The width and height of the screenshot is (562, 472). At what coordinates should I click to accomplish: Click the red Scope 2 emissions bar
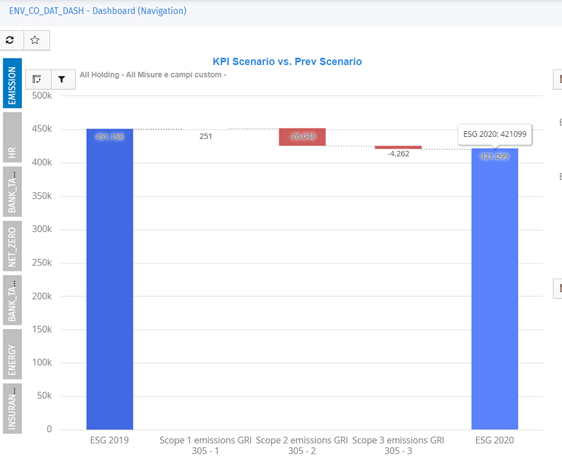click(x=302, y=137)
